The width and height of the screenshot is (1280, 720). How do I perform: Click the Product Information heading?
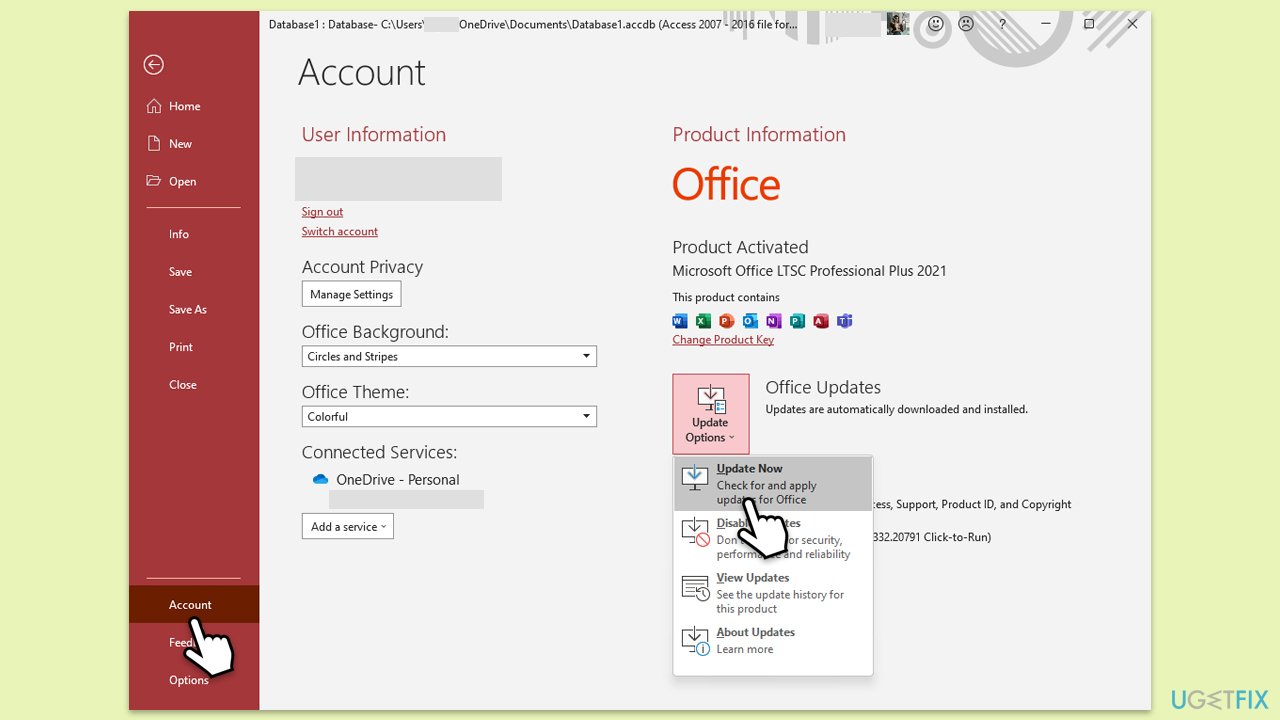click(759, 134)
